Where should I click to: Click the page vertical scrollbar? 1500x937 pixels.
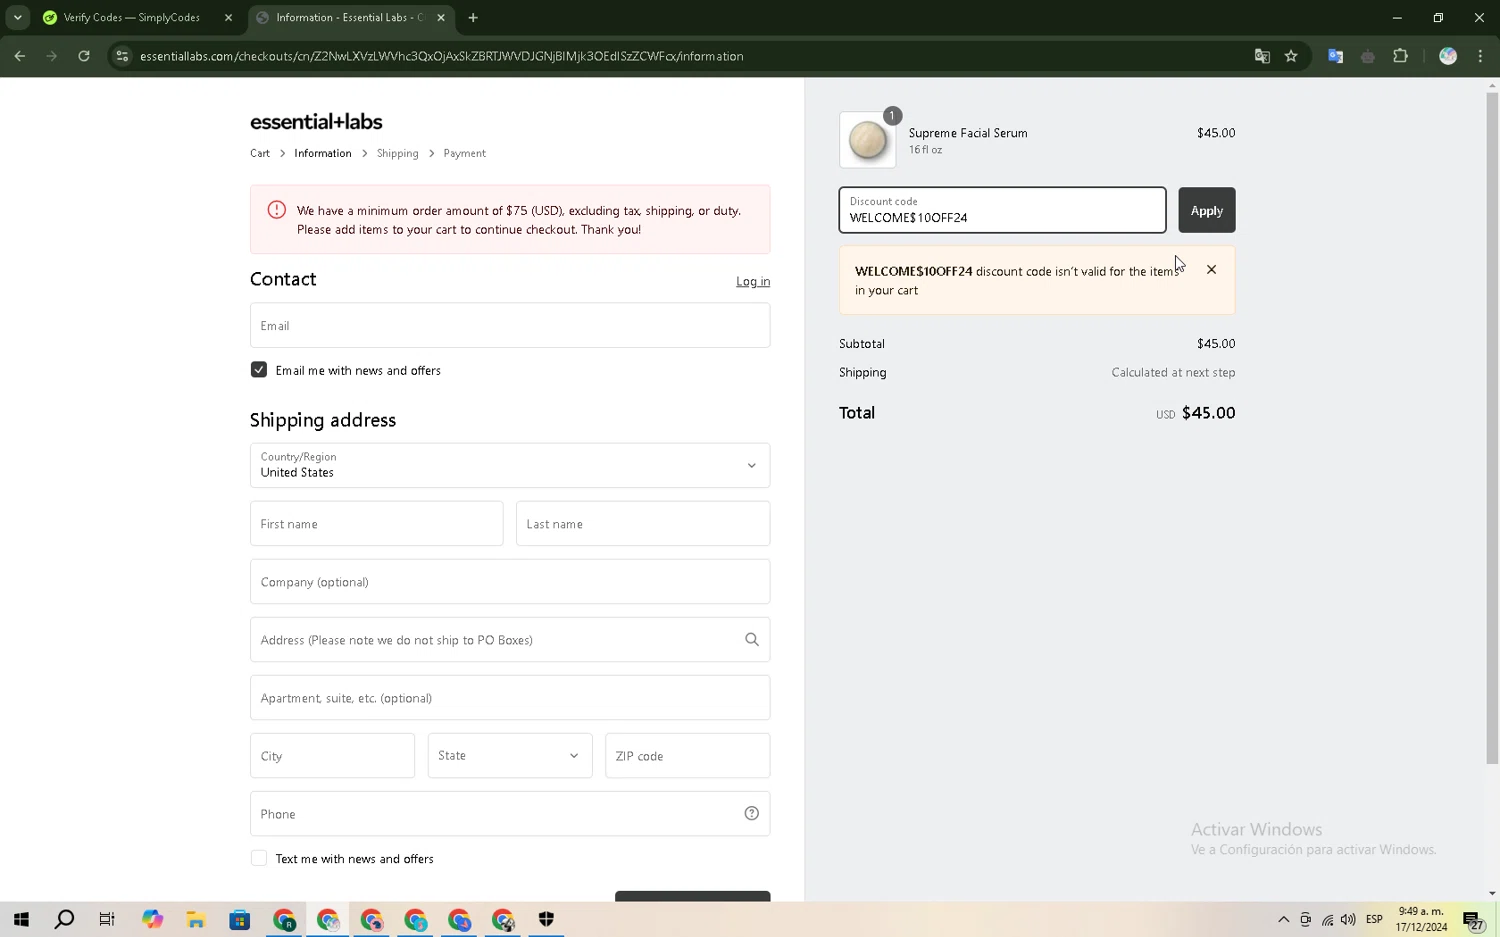pyautogui.click(x=1492, y=428)
